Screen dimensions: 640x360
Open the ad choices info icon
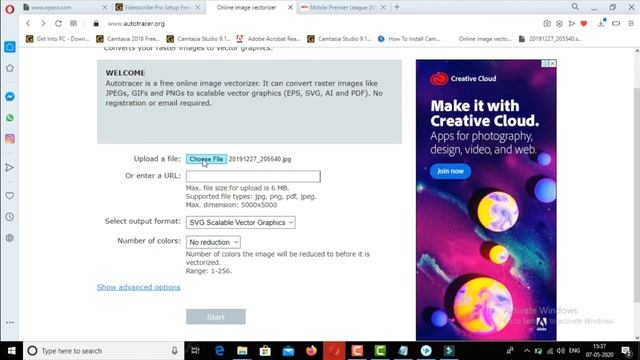pyautogui.click(x=545, y=63)
